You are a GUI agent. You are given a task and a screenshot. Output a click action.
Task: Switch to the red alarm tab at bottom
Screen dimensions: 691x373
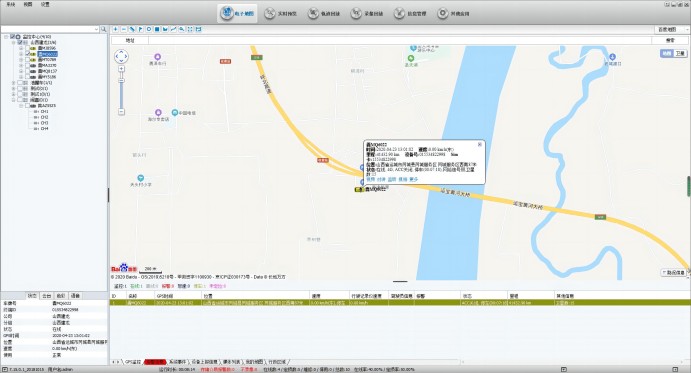(x=155, y=362)
